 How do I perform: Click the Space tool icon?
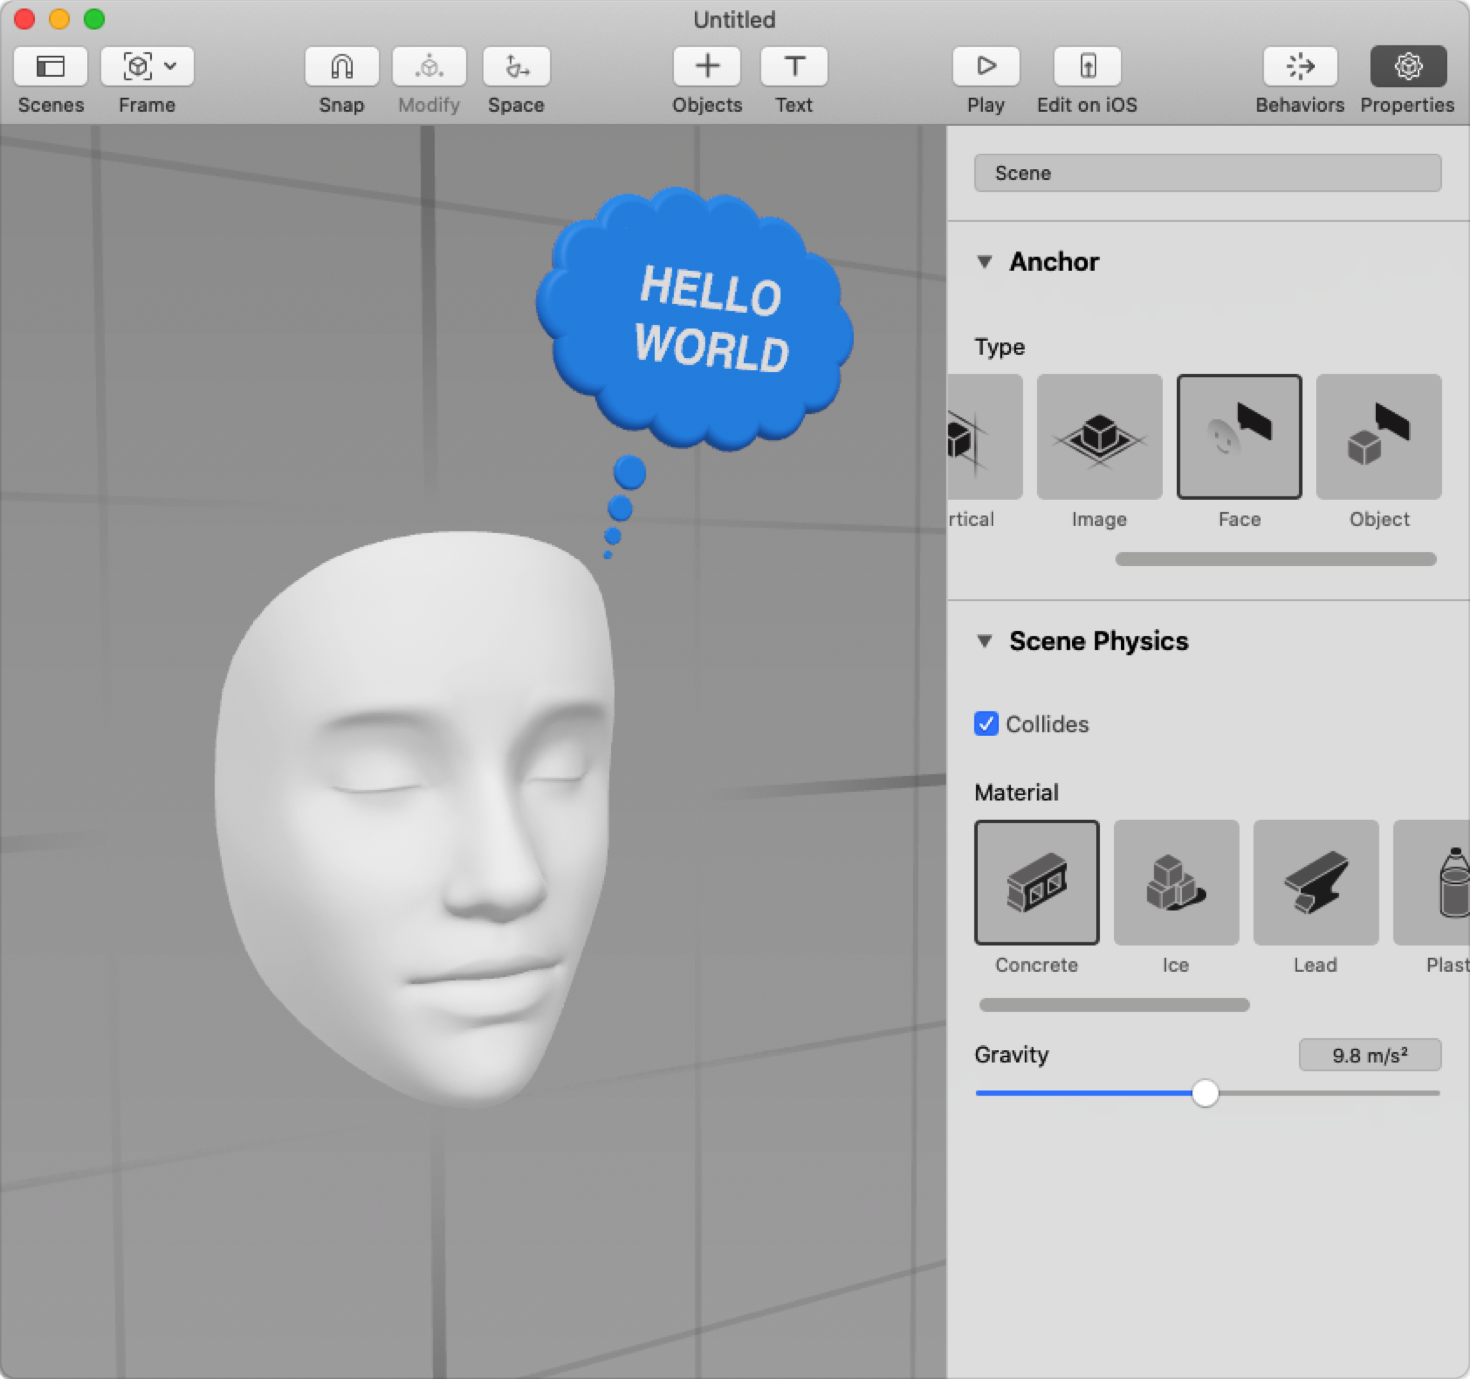516,66
